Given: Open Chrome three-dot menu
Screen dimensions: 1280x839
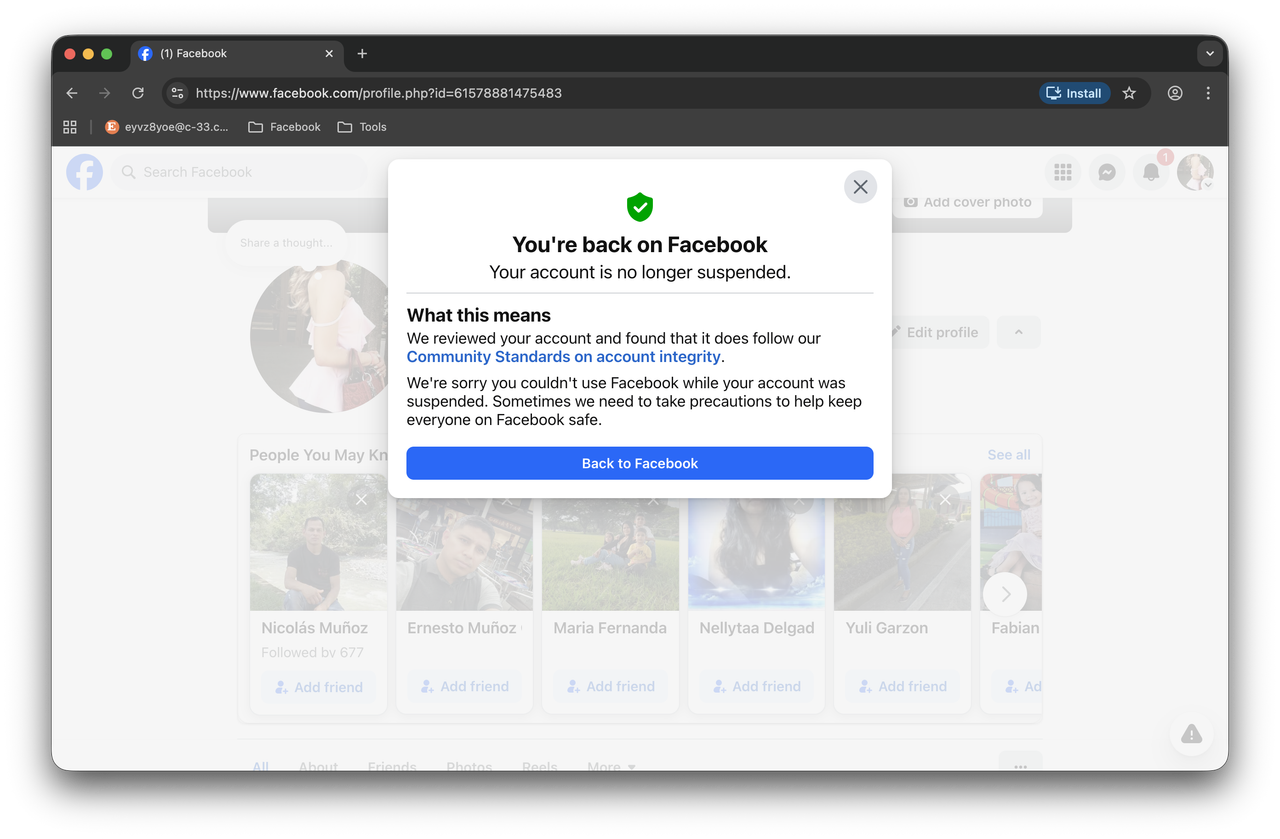Looking at the screenshot, I should [x=1208, y=93].
